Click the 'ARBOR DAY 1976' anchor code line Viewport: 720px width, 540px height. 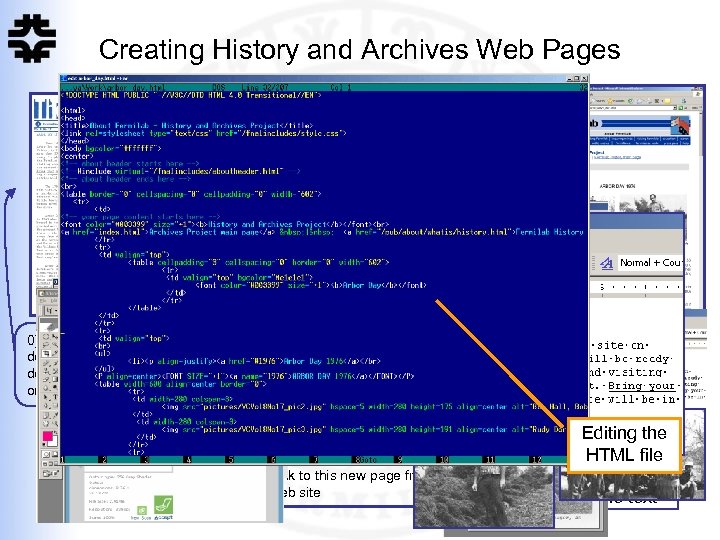[254, 376]
